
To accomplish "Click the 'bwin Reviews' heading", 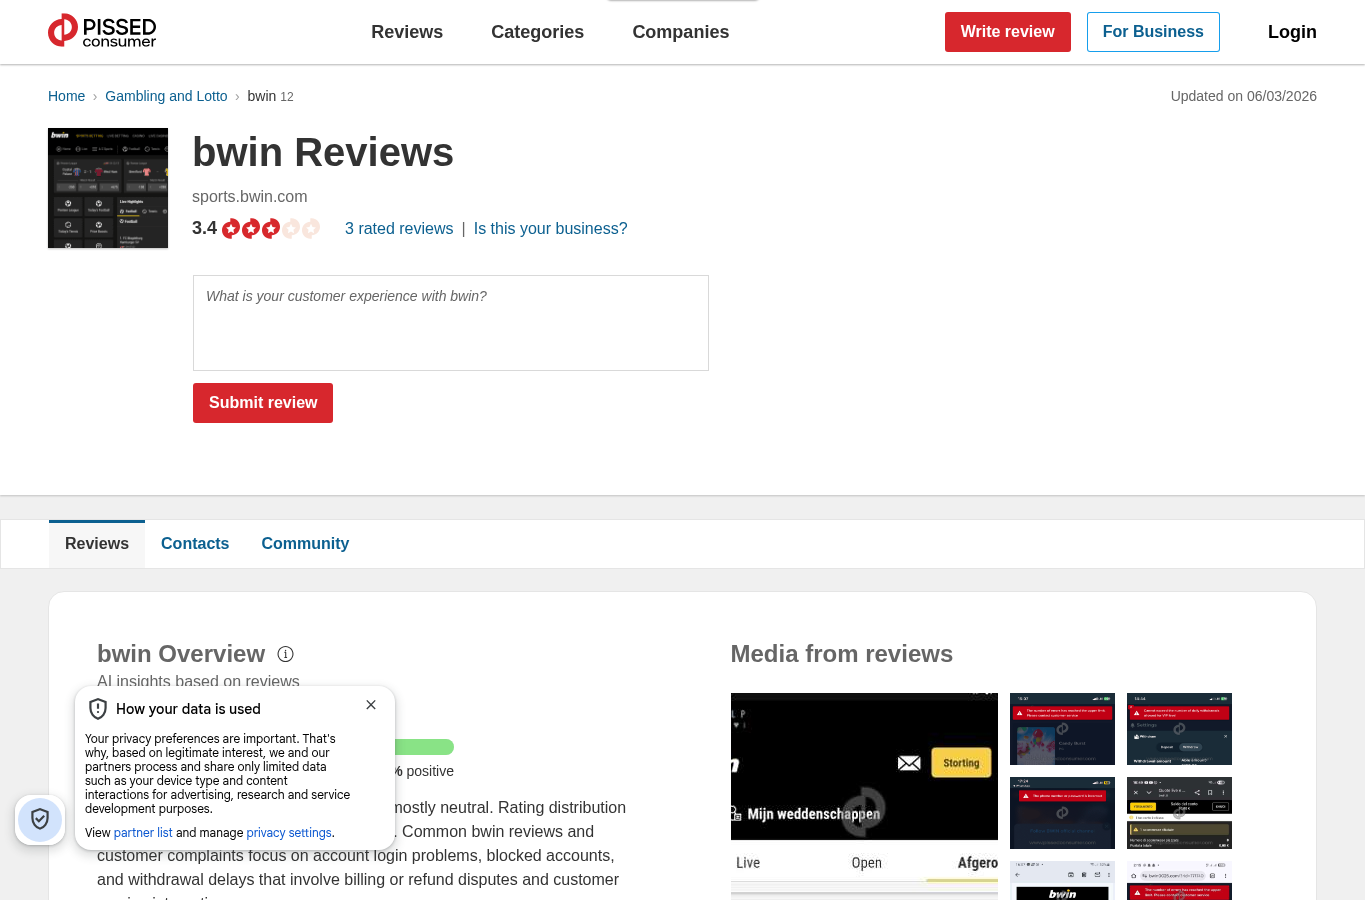I will pos(323,153).
